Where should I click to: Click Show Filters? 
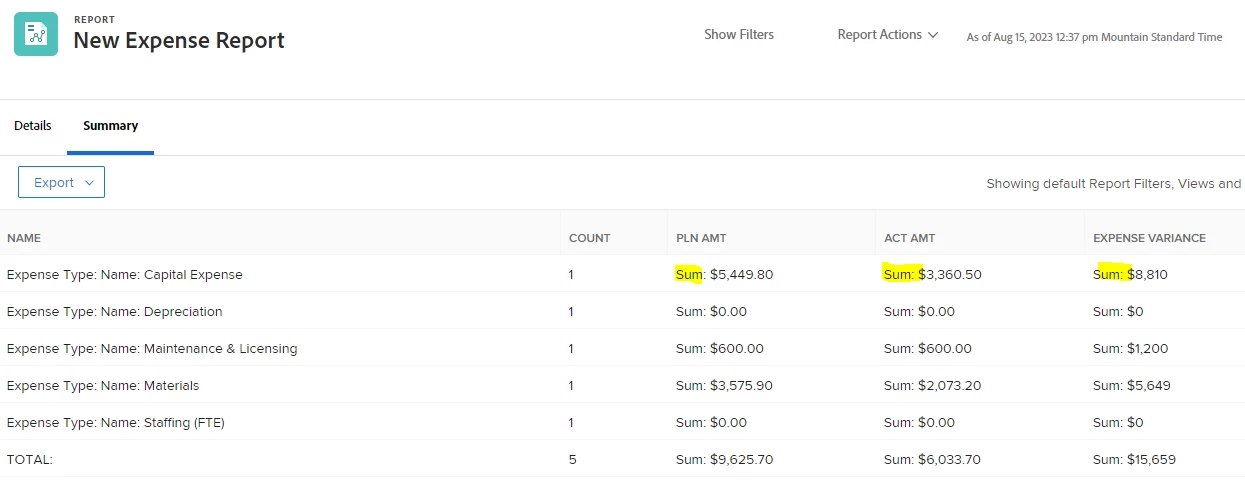point(738,35)
